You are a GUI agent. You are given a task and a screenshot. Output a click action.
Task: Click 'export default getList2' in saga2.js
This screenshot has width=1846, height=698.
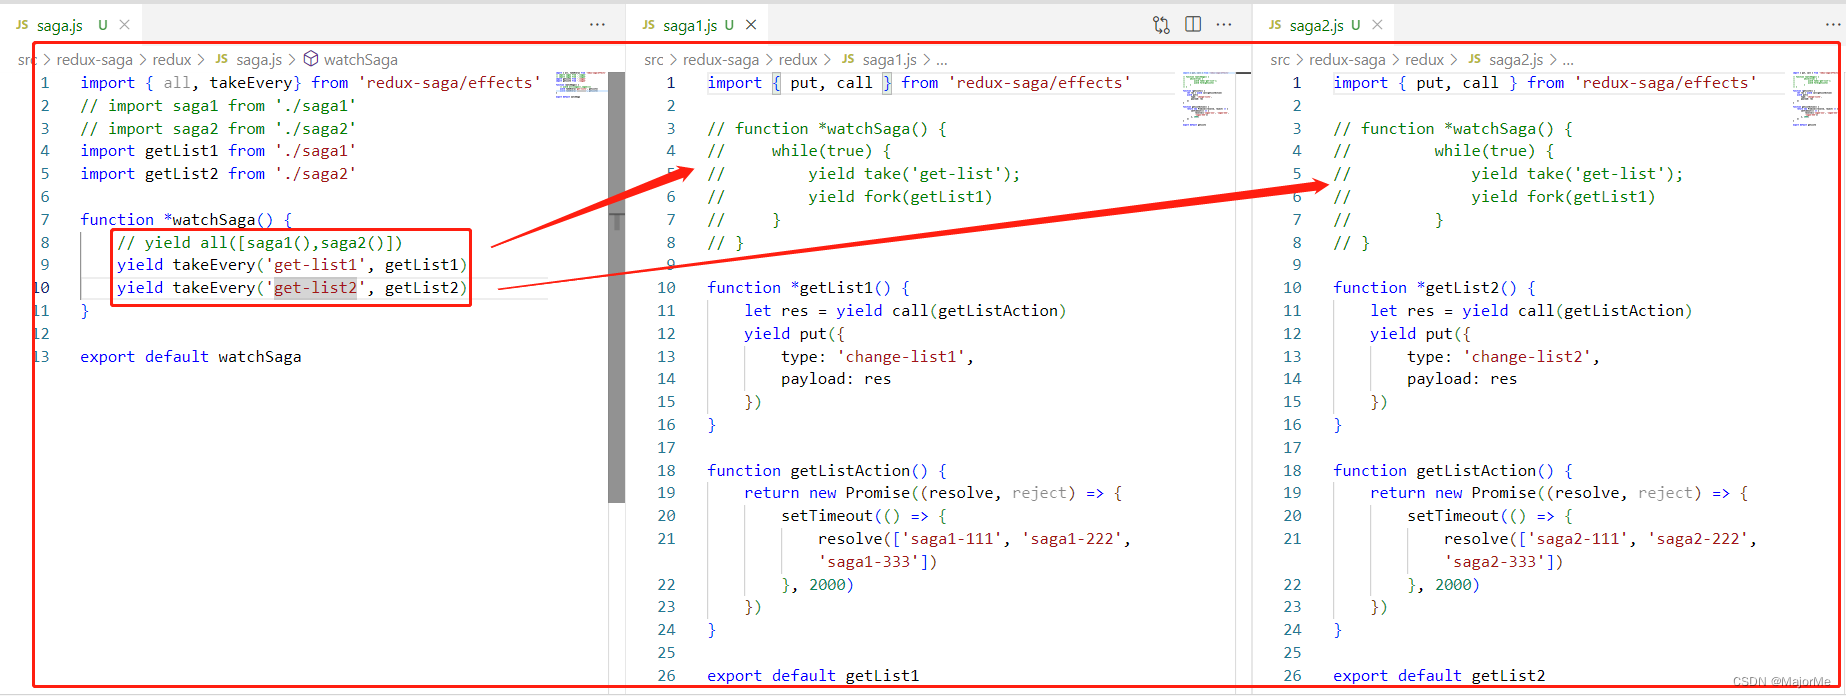coord(1439,675)
